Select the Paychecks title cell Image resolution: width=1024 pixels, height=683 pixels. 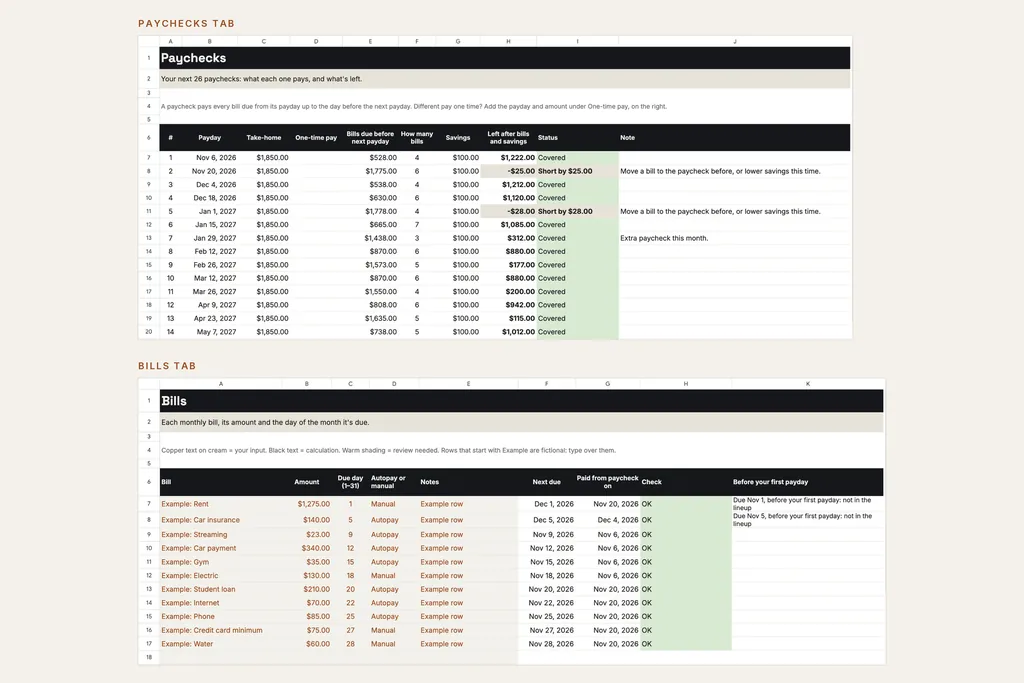click(504, 58)
